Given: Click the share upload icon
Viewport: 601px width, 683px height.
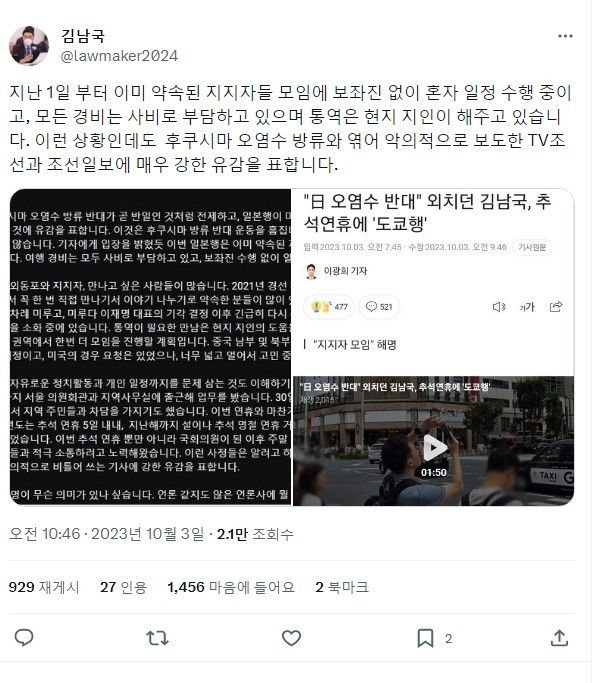Looking at the screenshot, I should pos(559,638).
